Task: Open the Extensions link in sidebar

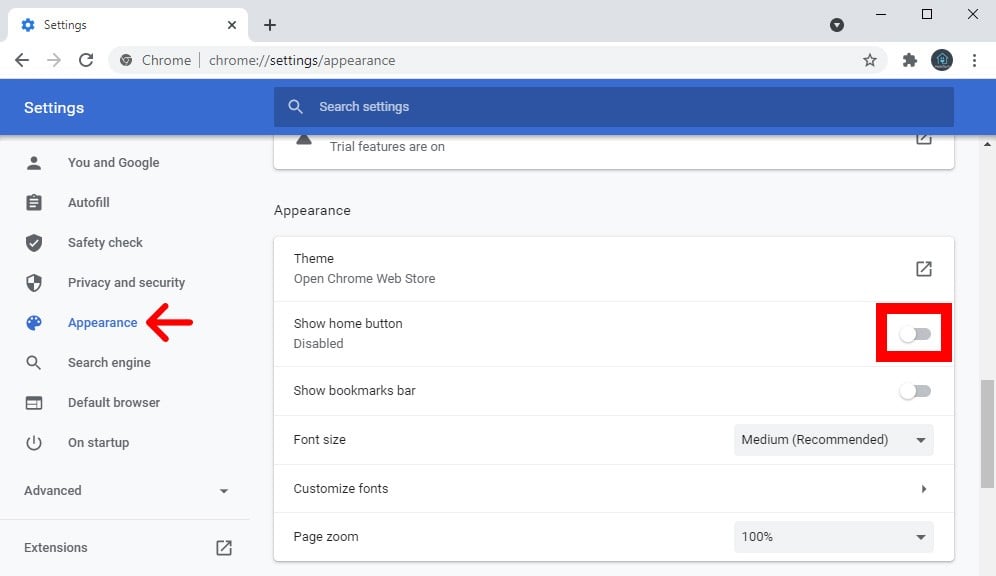Action: (56, 548)
